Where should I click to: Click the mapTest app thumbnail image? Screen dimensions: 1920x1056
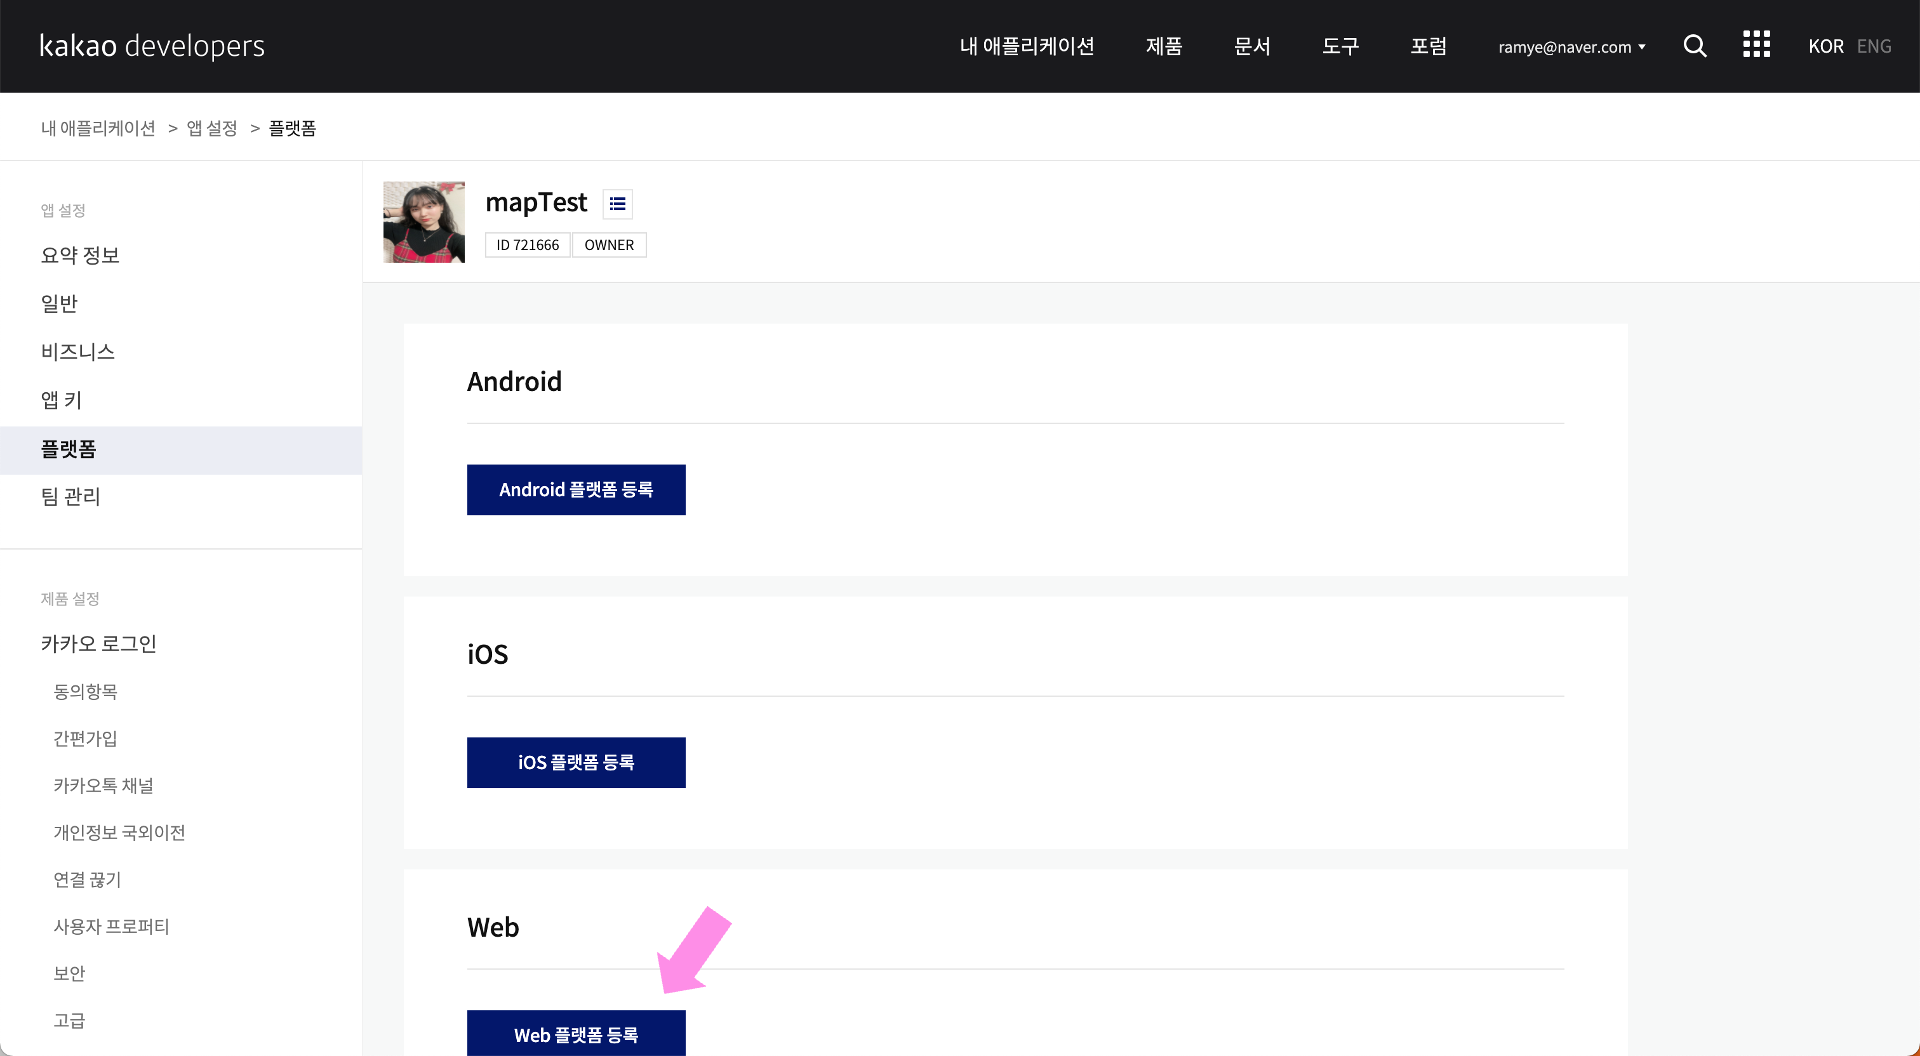pyautogui.click(x=424, y=222)
